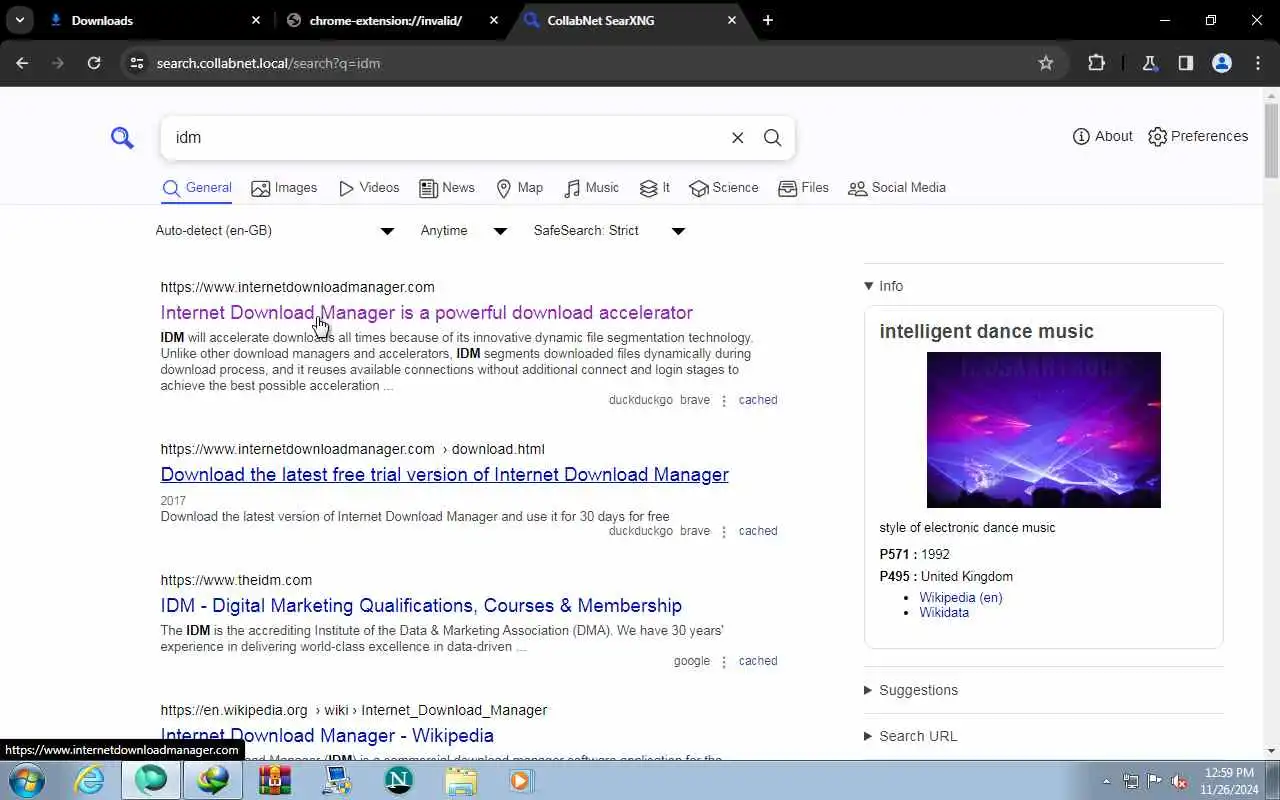Switch to the Map tab
The image size is (1280, 800).
coord(520,188)
